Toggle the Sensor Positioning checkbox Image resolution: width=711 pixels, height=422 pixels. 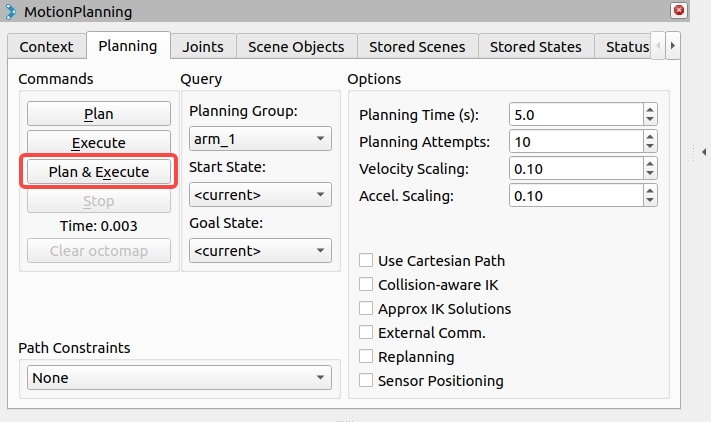[366, 380]
